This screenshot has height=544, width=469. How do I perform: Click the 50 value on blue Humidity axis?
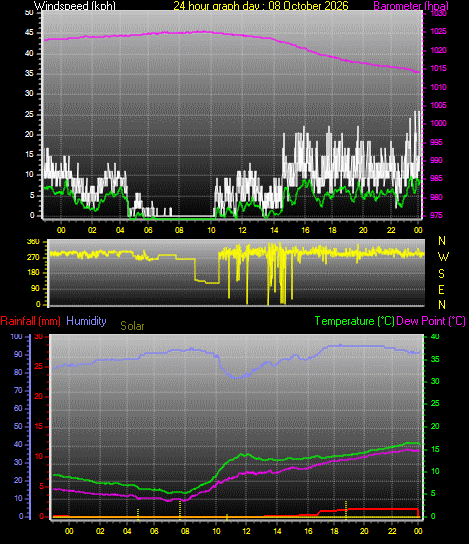click(x=18, y=426)
